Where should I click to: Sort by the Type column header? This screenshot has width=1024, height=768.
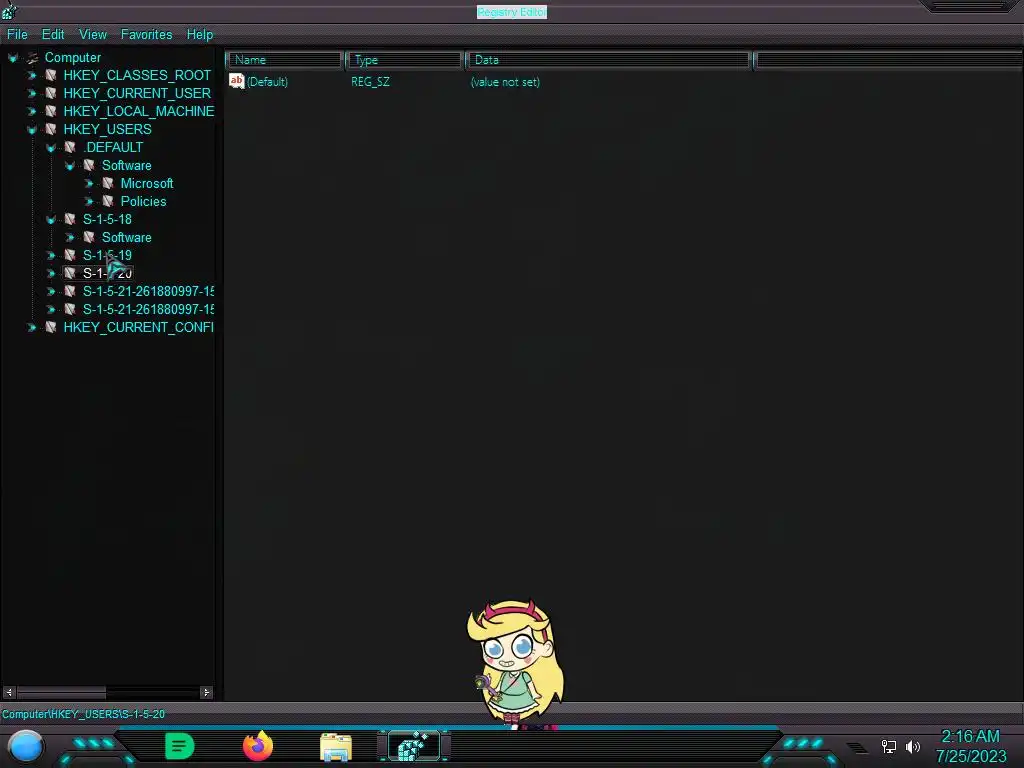[x=404, y=60]
